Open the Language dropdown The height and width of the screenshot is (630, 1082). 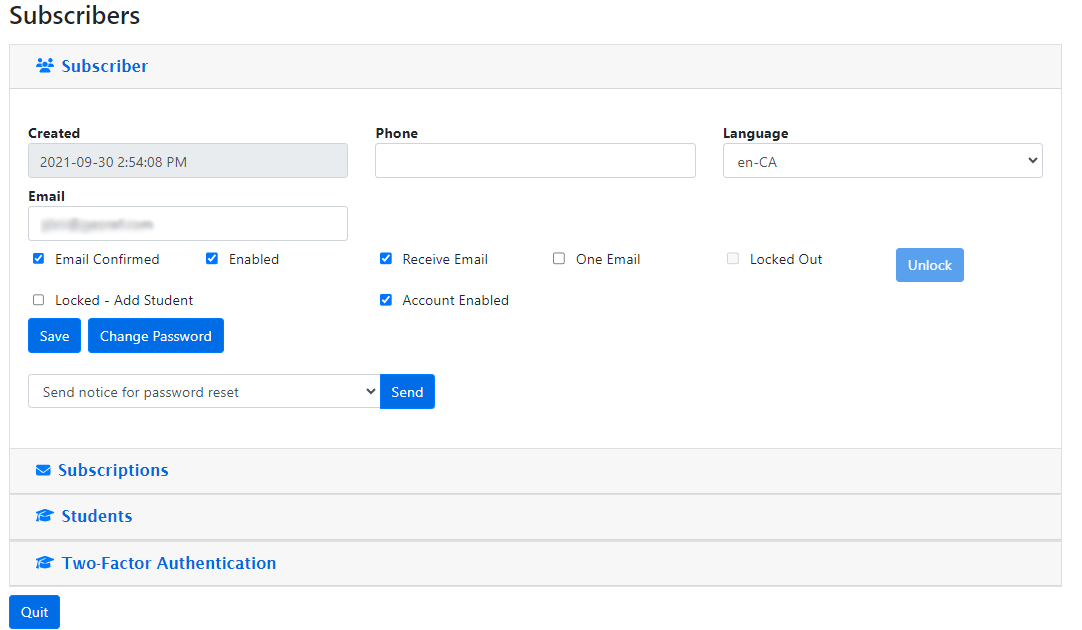point(882,161)
